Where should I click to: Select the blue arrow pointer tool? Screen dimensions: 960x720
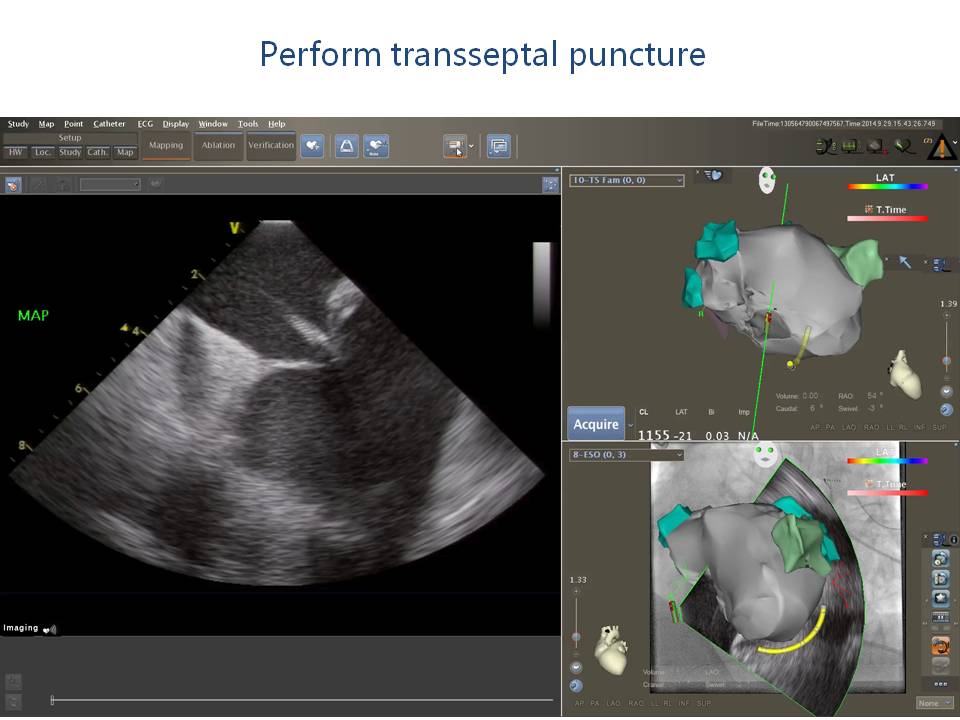point(905,262)
